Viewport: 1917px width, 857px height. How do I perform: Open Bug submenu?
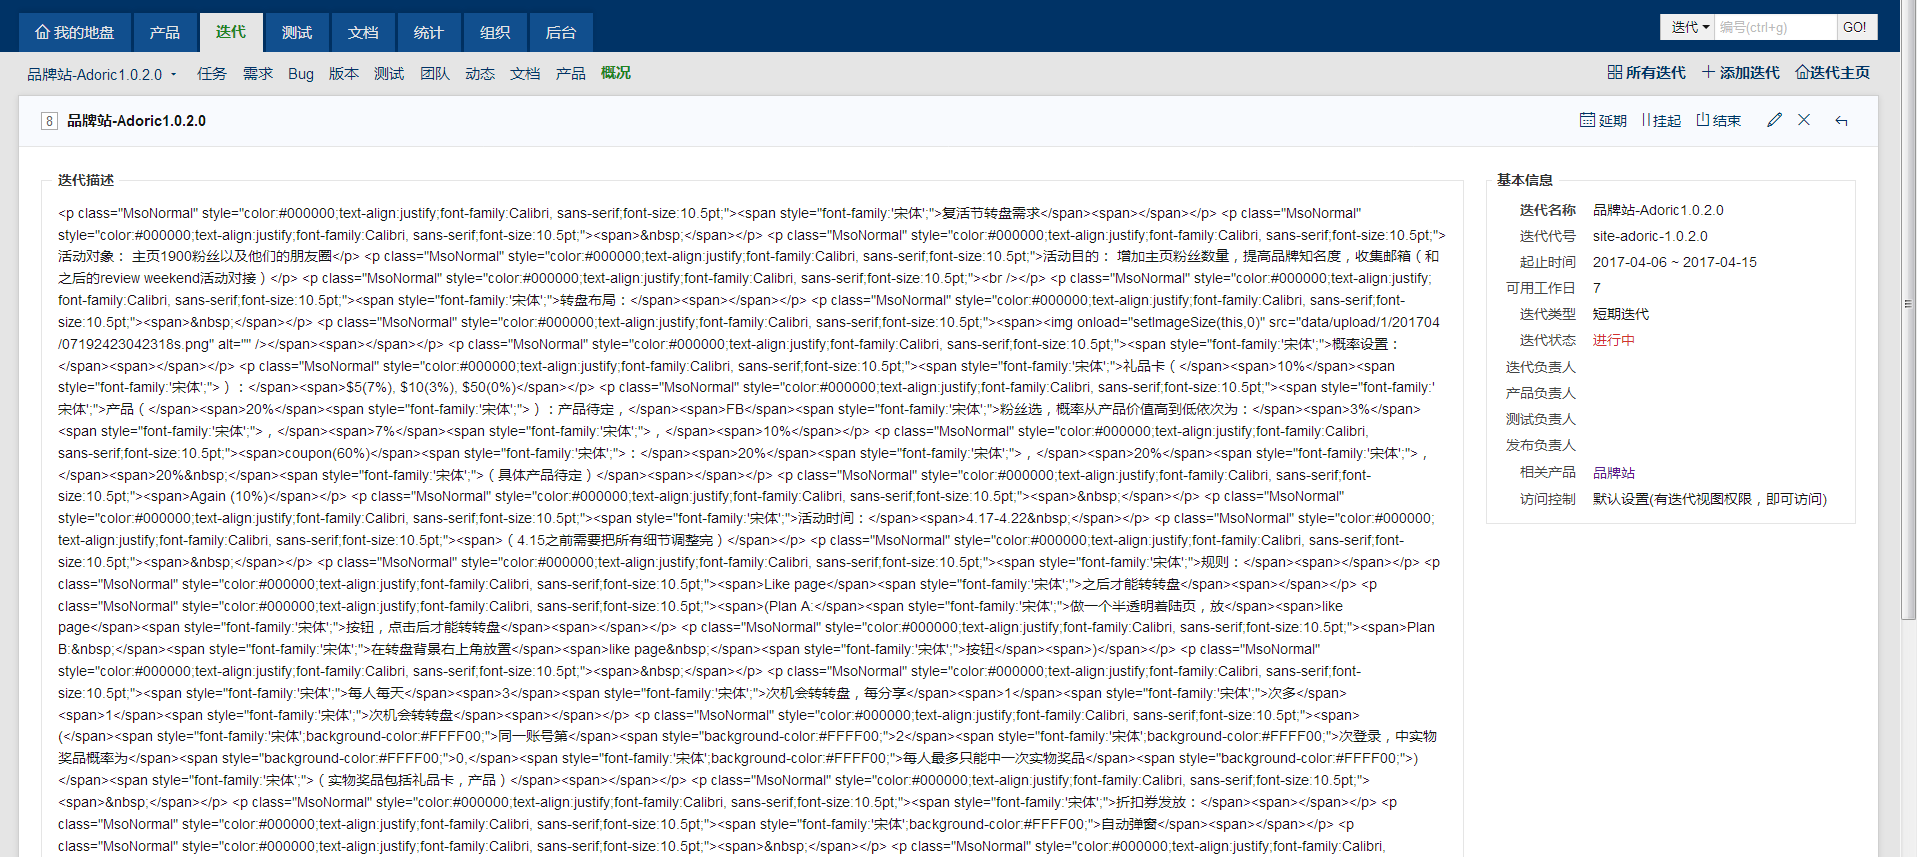point(301,73)
